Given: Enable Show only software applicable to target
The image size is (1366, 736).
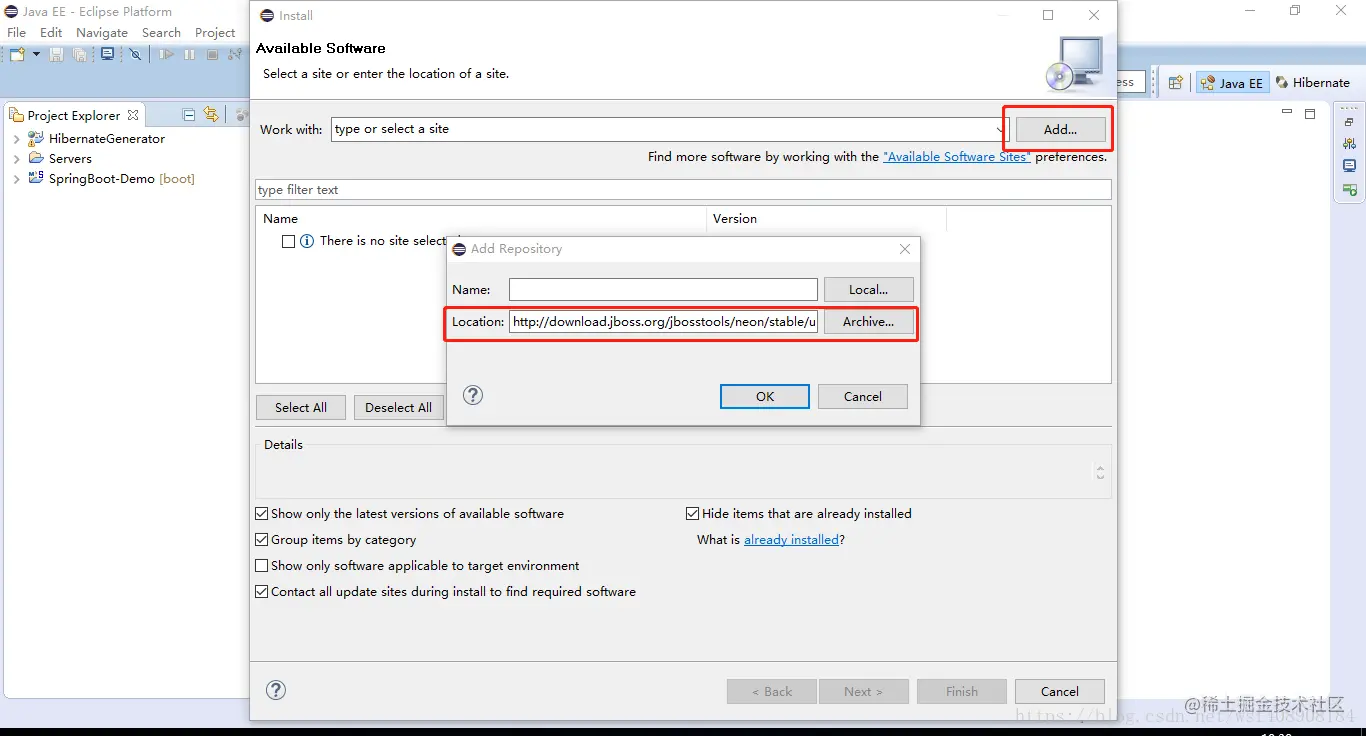Looking at the screenshot, I should tap(262, 566).
